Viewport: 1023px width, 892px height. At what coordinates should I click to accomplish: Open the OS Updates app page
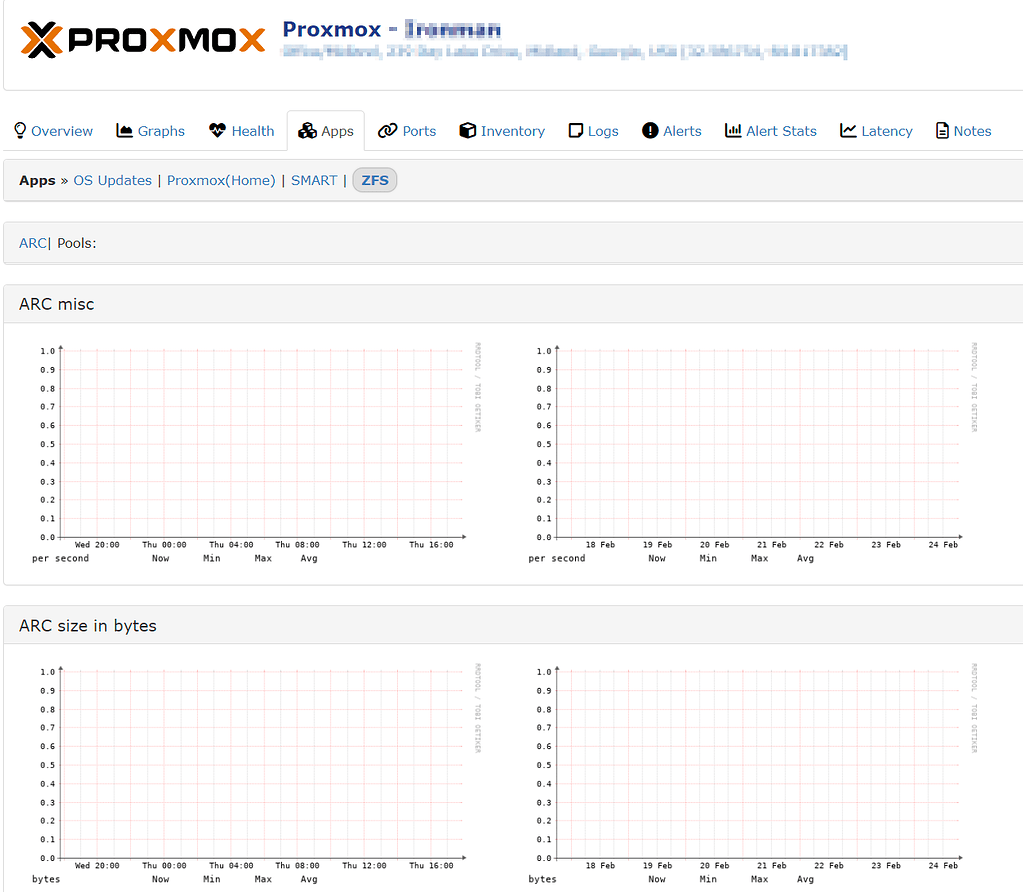(112, 180)
